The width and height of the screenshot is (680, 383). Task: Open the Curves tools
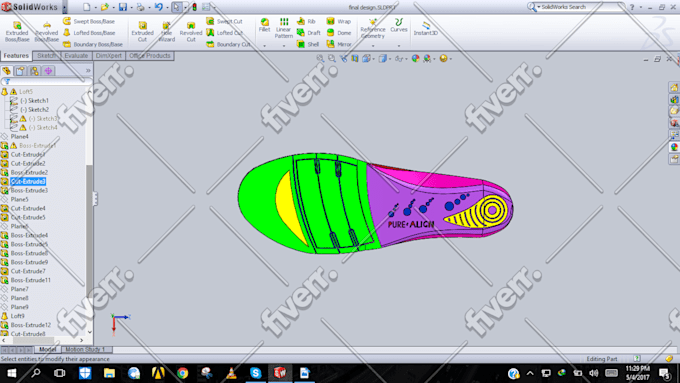pyautogui.click(x=399, y=25)
